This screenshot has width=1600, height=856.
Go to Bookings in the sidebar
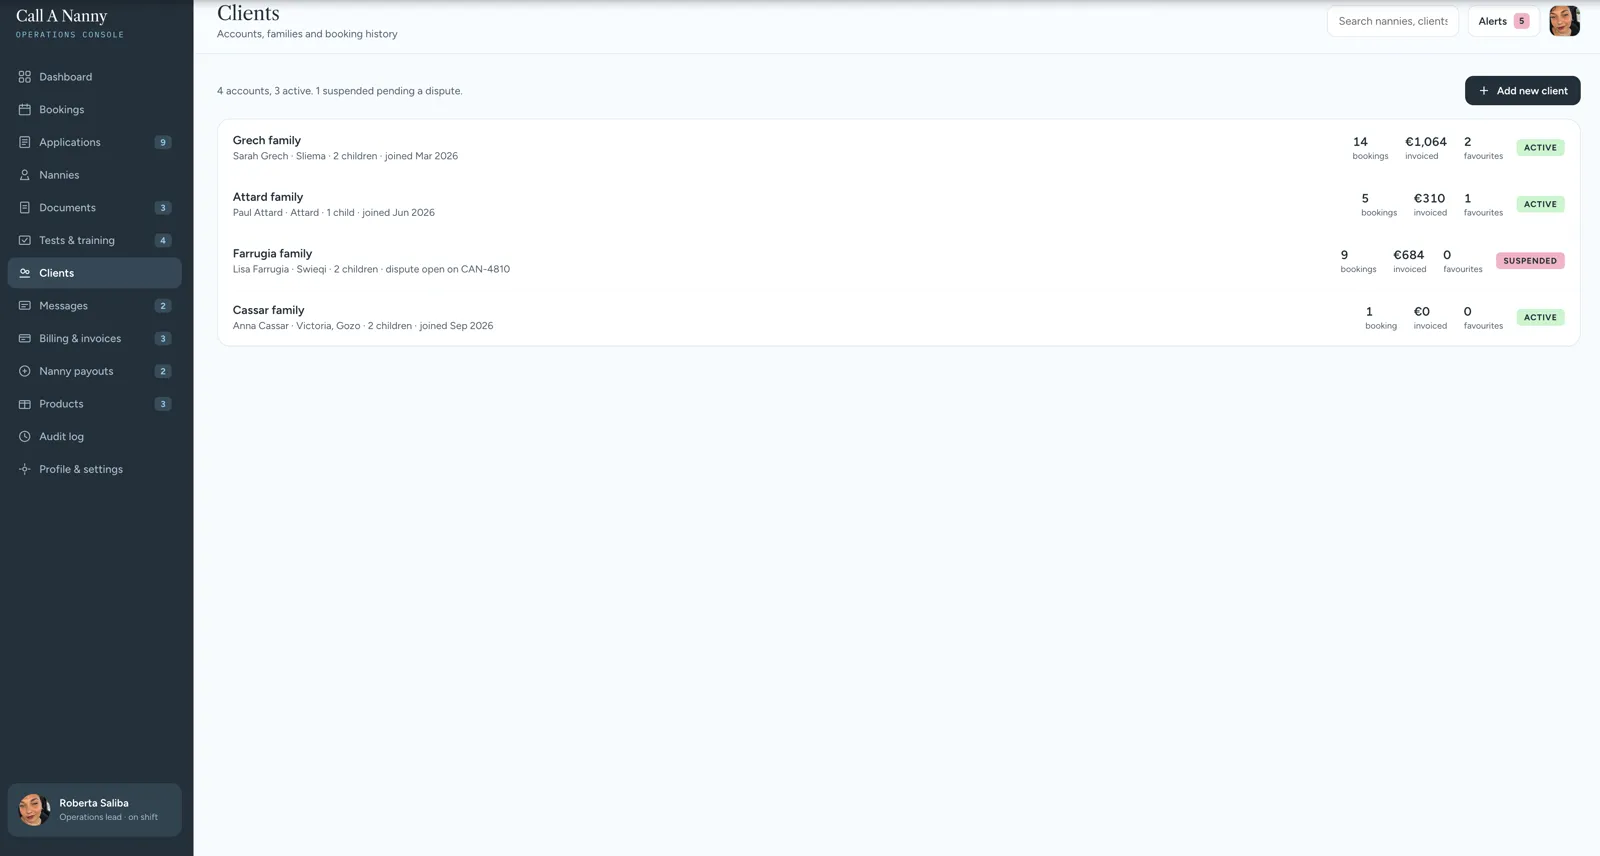95,110
